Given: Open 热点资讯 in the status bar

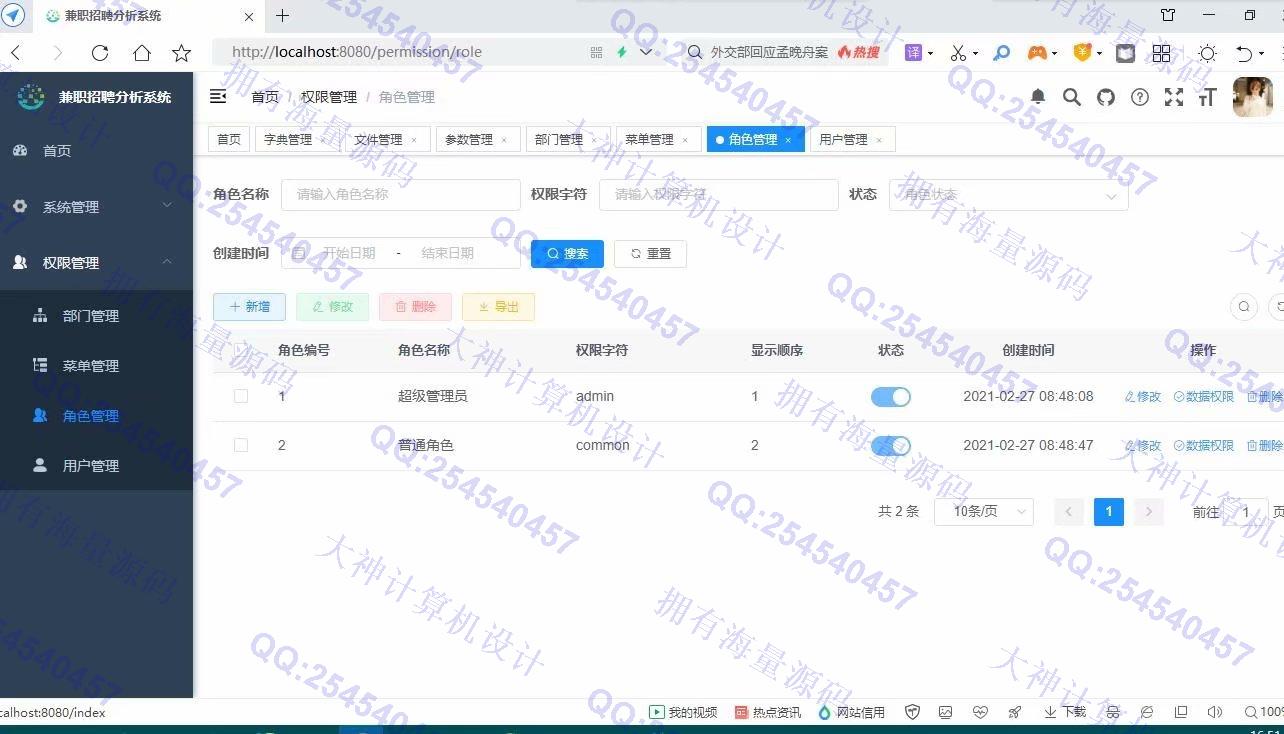Looking at the screenshot, I should (768, 712).
